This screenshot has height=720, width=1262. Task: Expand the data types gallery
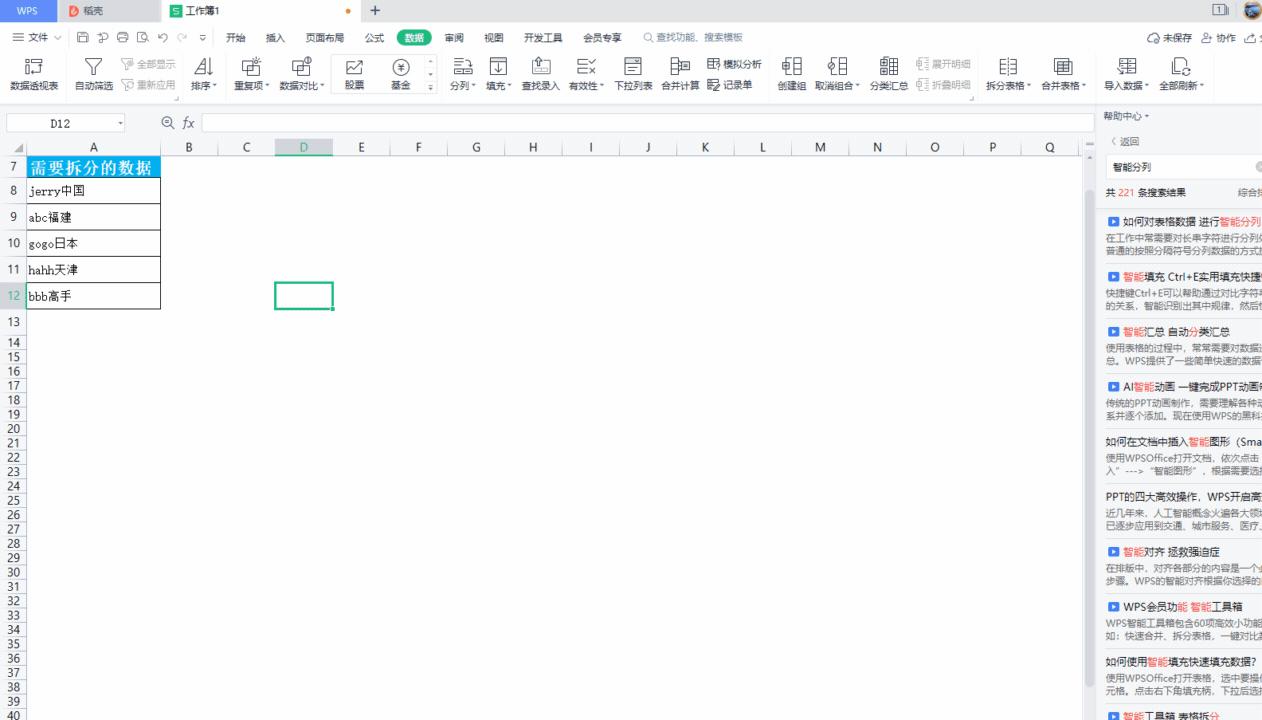click(432, 88)
